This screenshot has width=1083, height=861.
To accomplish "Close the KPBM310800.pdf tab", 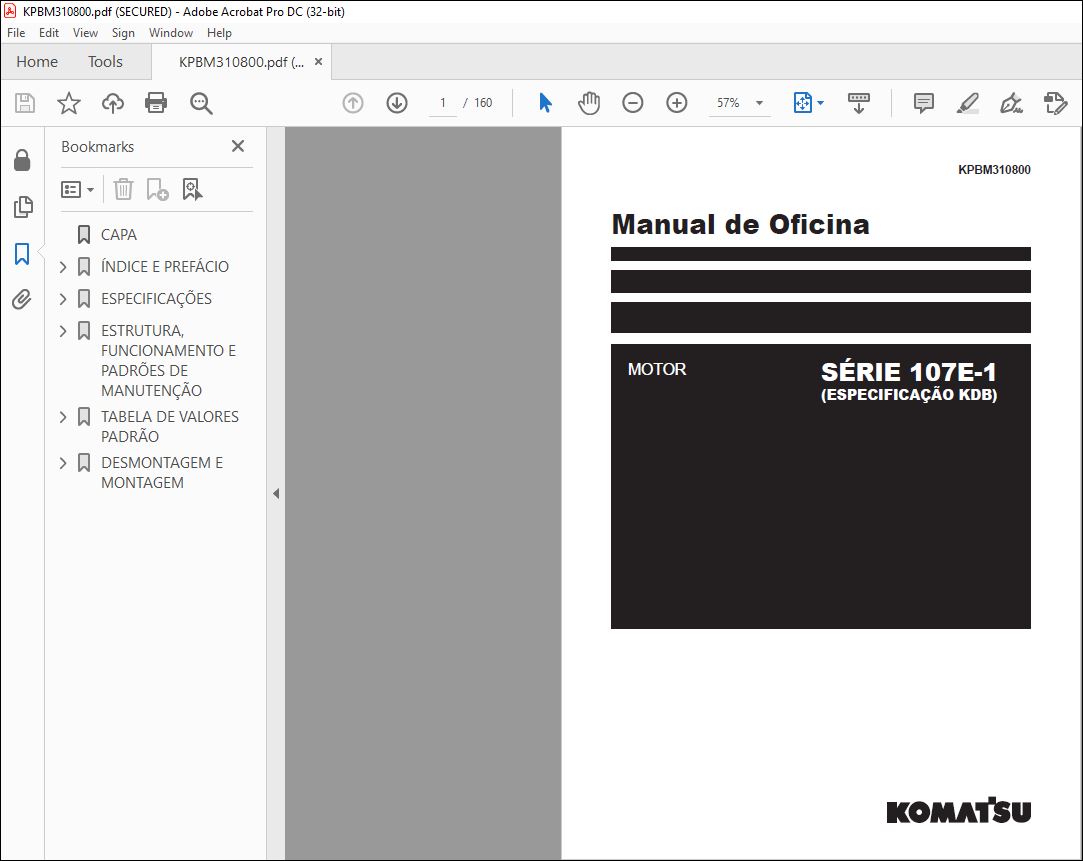I will pos(318,61).
